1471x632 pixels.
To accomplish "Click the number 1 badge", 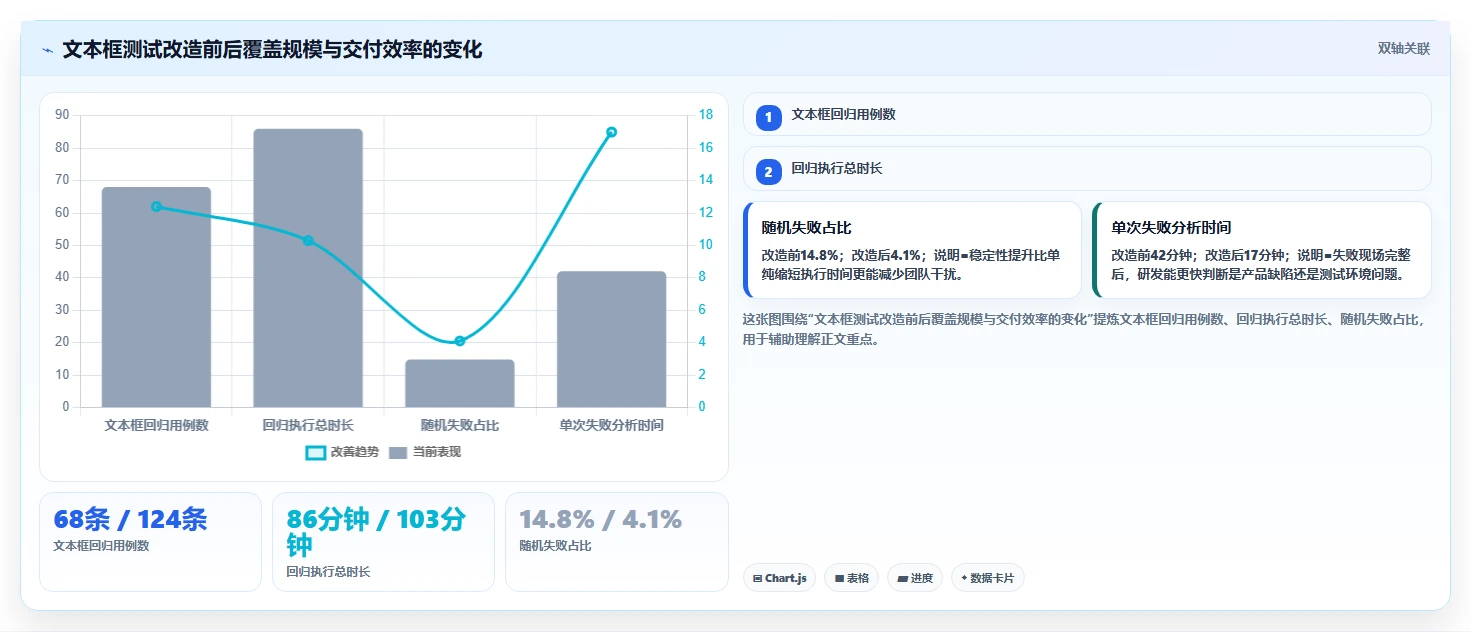I will (x=769, y=118).
